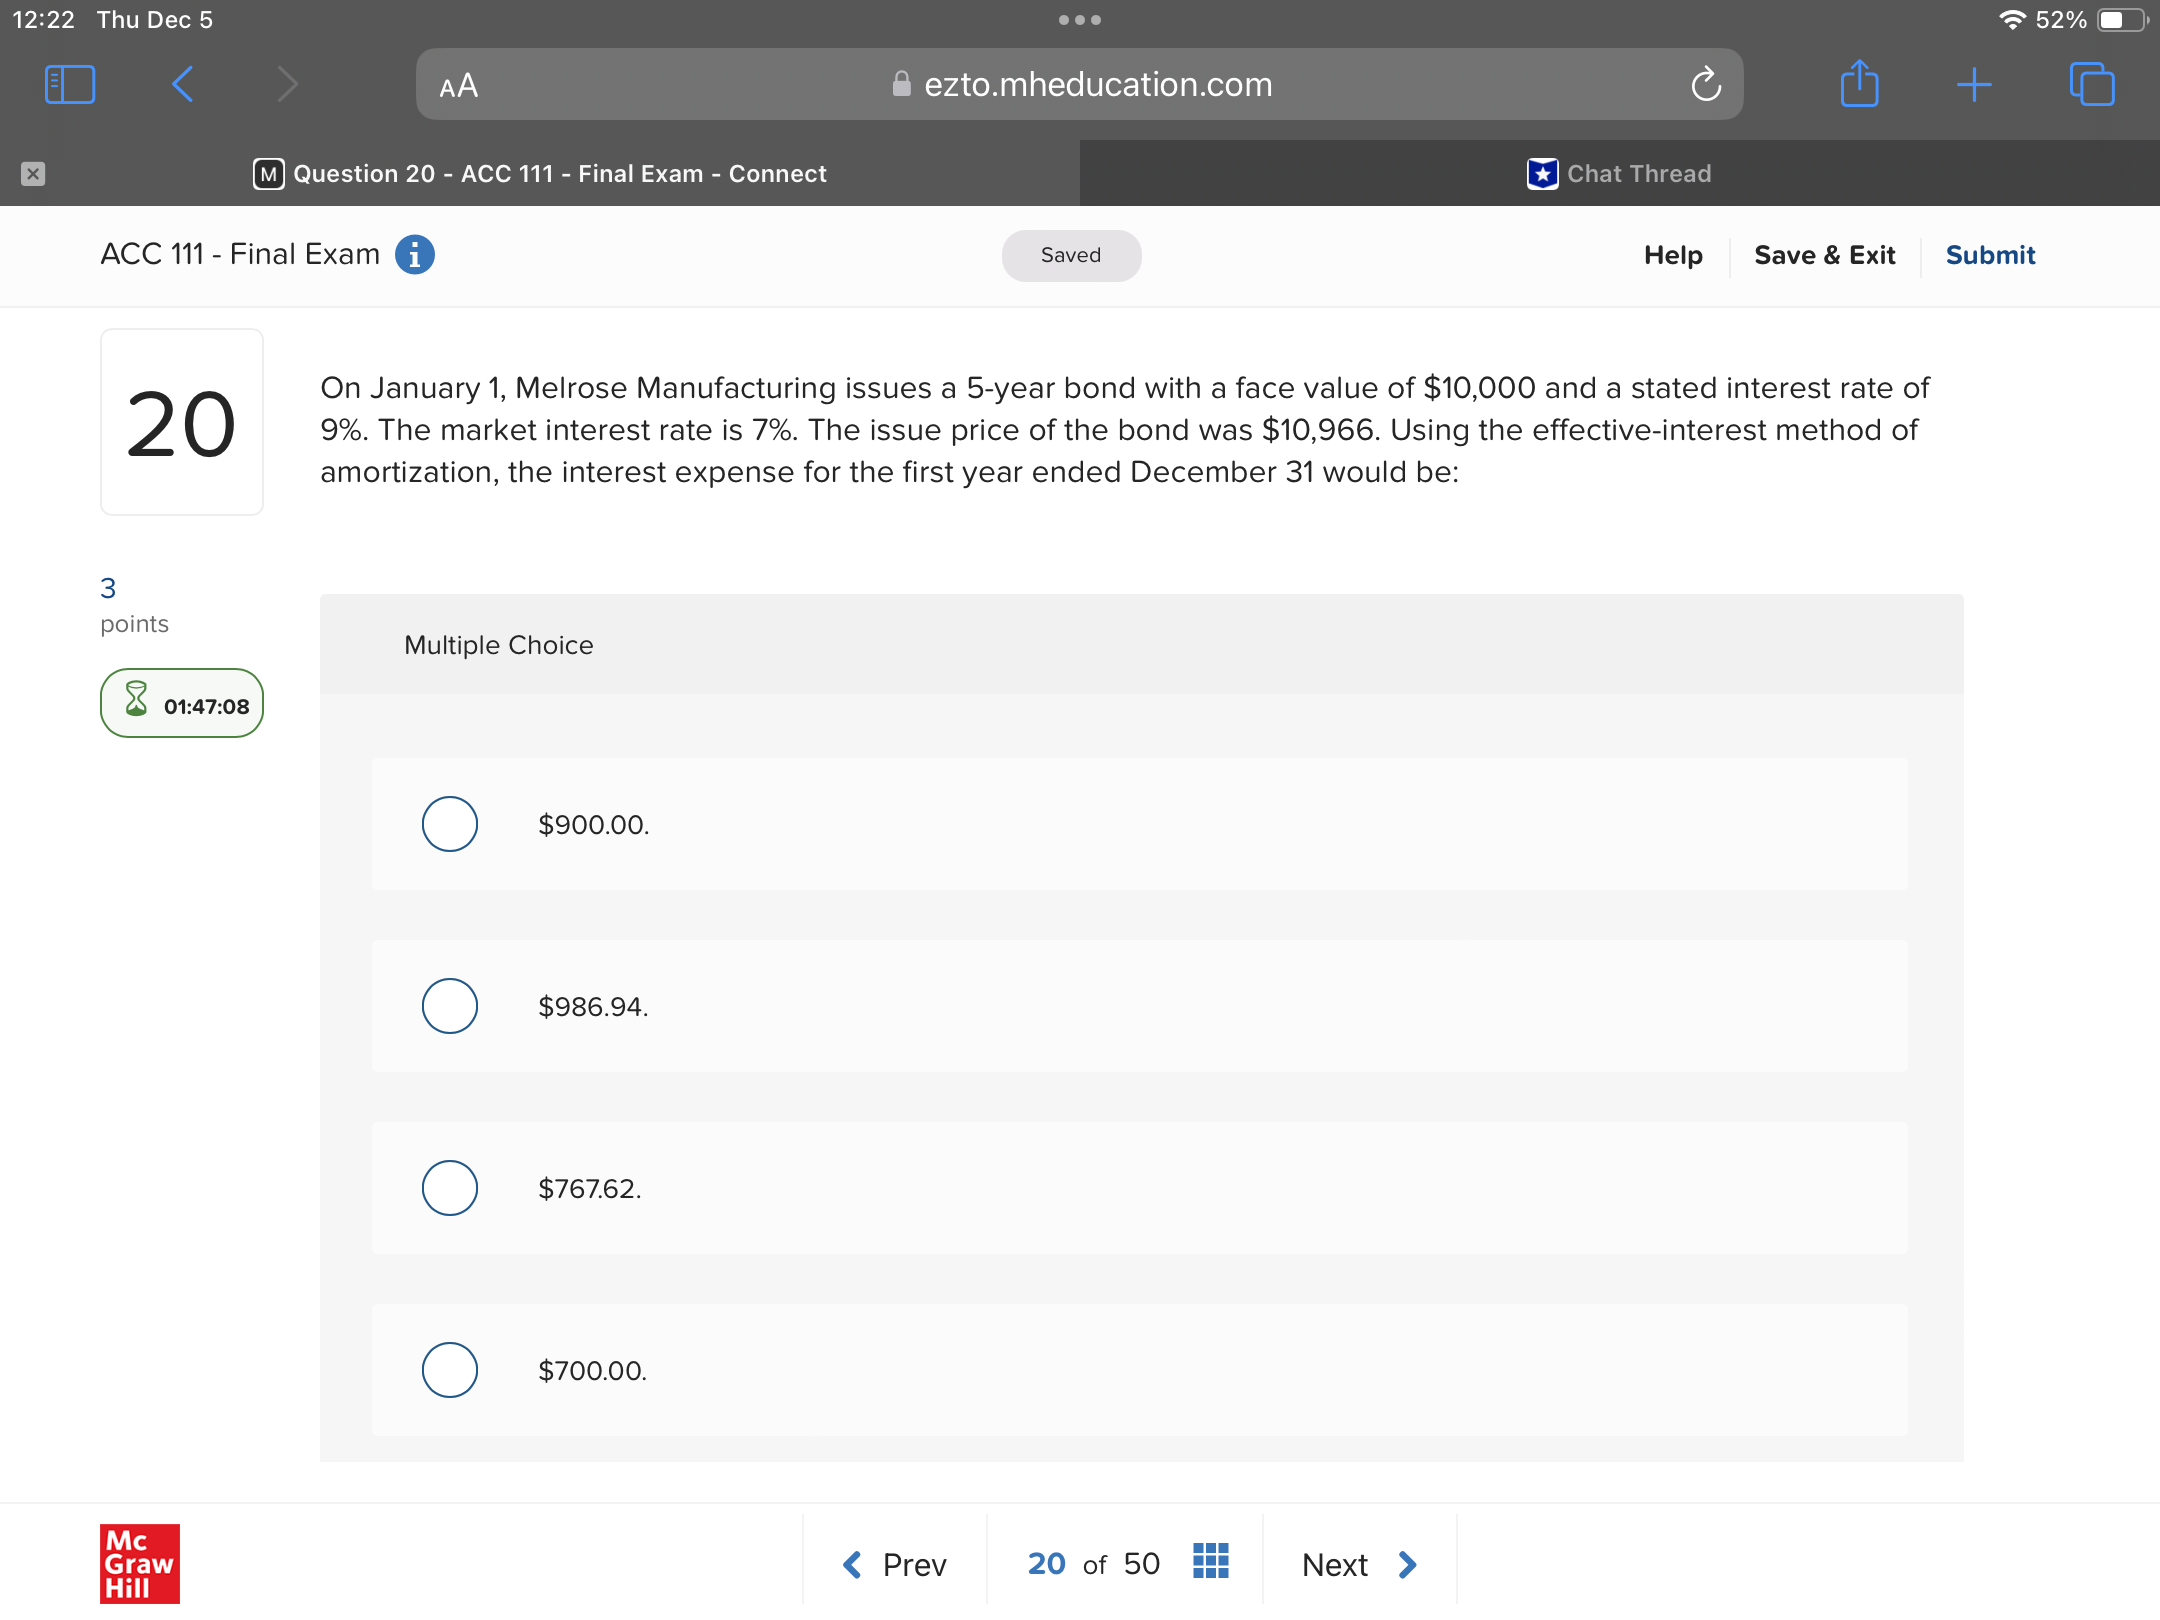Choose the $986.94 radio button
Viewport: 2160px width, 1620px height.
450,1006
